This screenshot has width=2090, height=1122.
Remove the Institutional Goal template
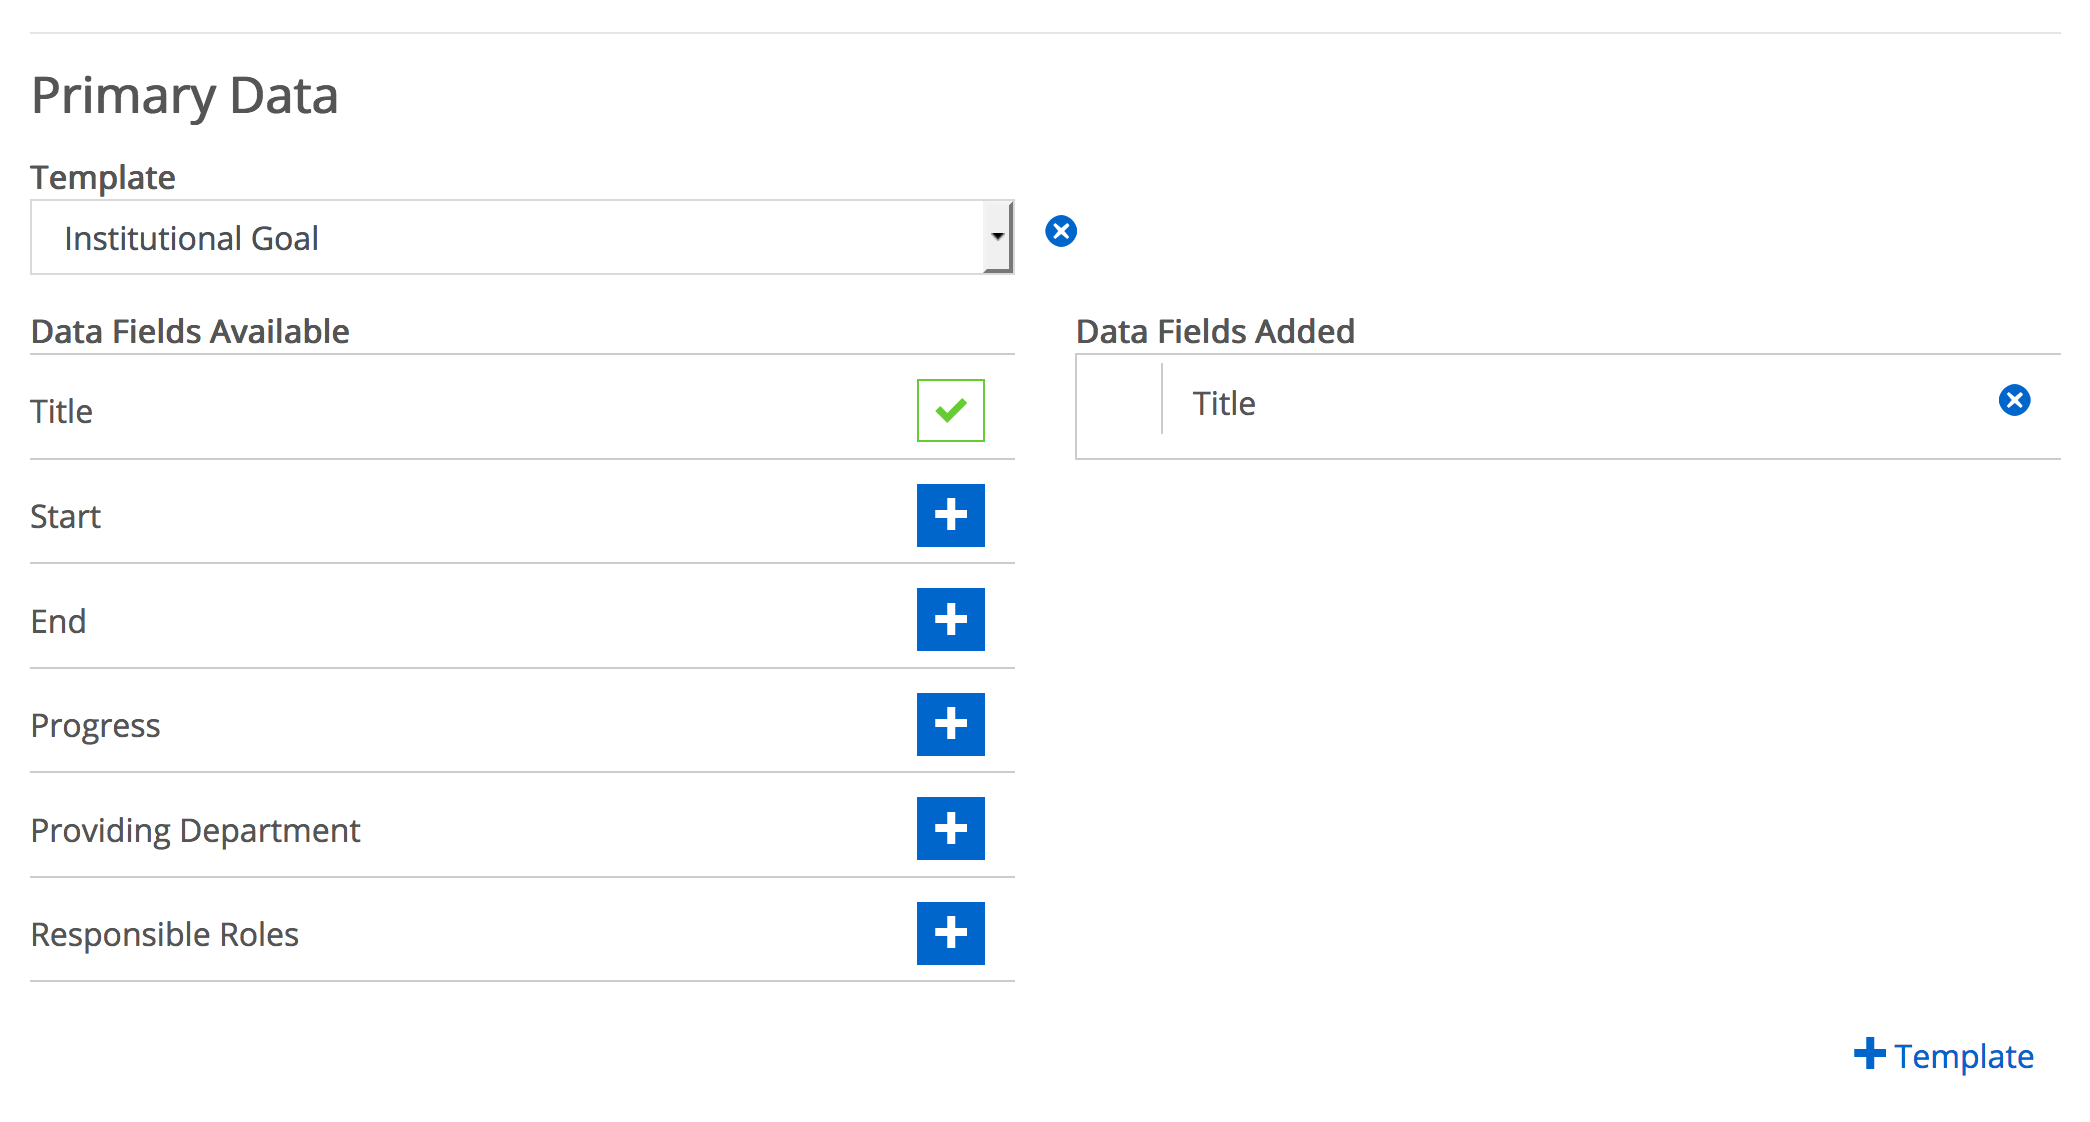point(1061,231)
